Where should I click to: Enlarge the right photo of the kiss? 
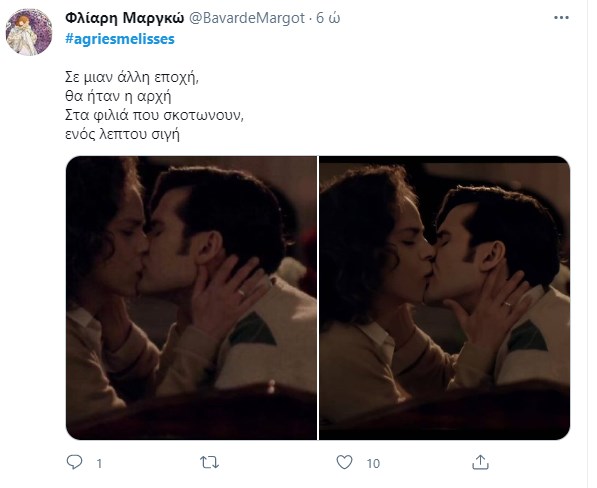pos(445,298)
